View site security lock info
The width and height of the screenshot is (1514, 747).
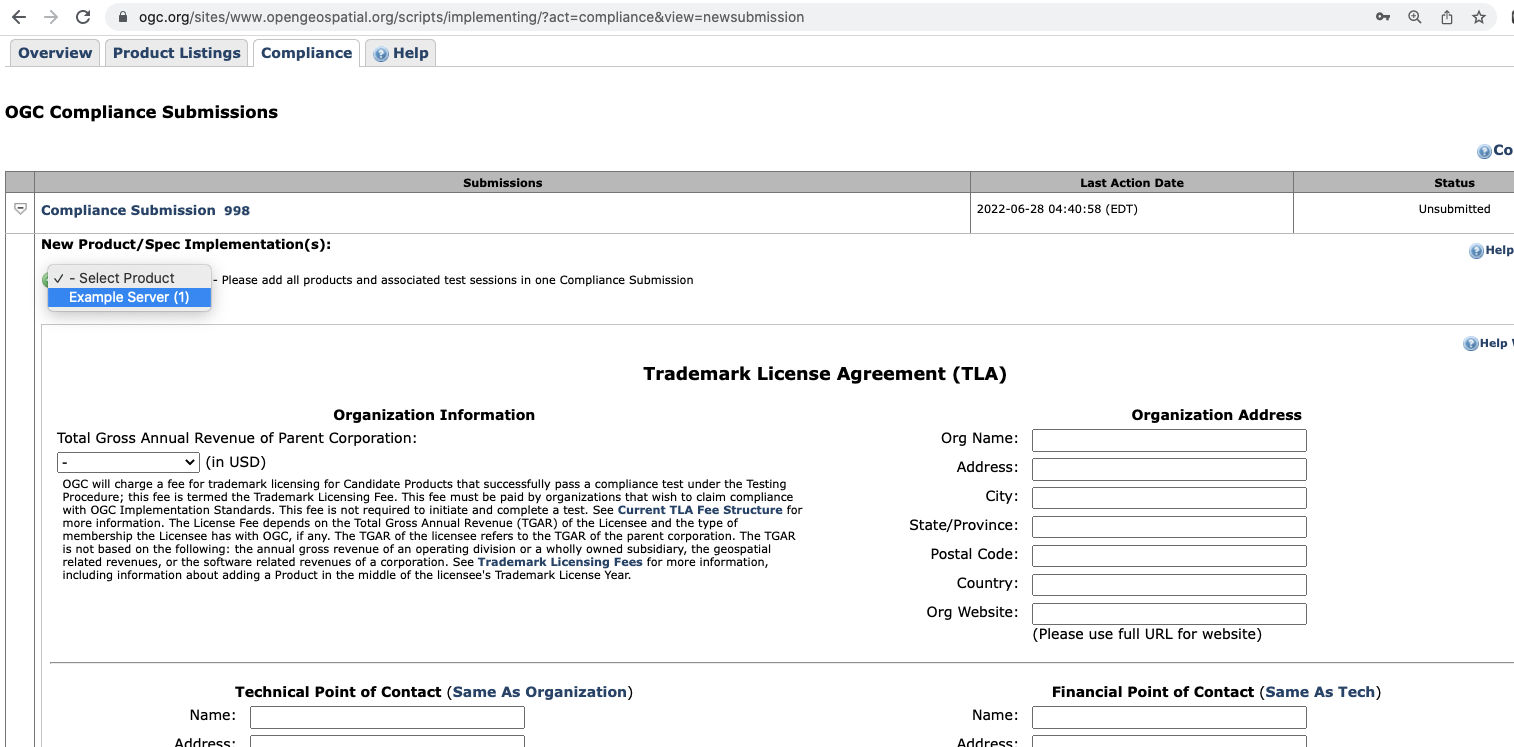[124, 17]
